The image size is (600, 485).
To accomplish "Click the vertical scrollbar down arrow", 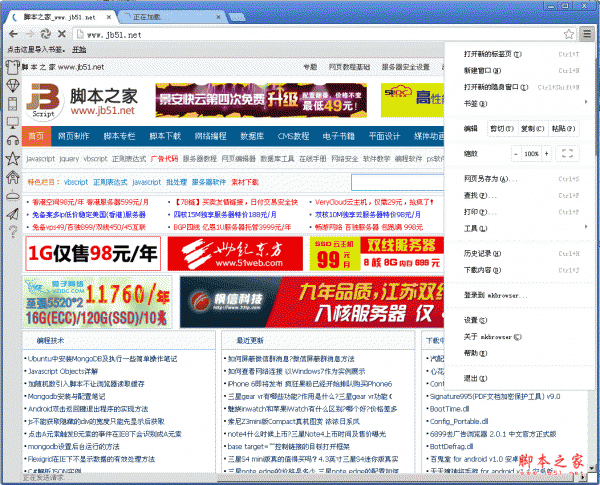I will (x=592, y=468).
